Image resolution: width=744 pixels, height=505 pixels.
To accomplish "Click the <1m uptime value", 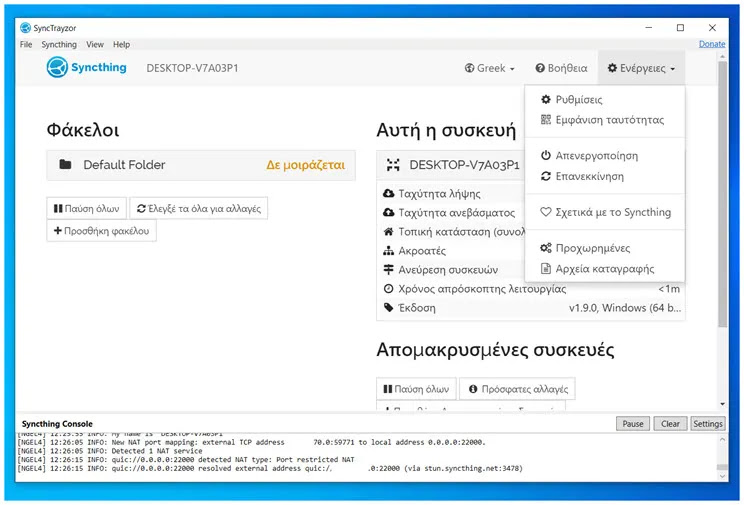I will (x=669, y=289).
